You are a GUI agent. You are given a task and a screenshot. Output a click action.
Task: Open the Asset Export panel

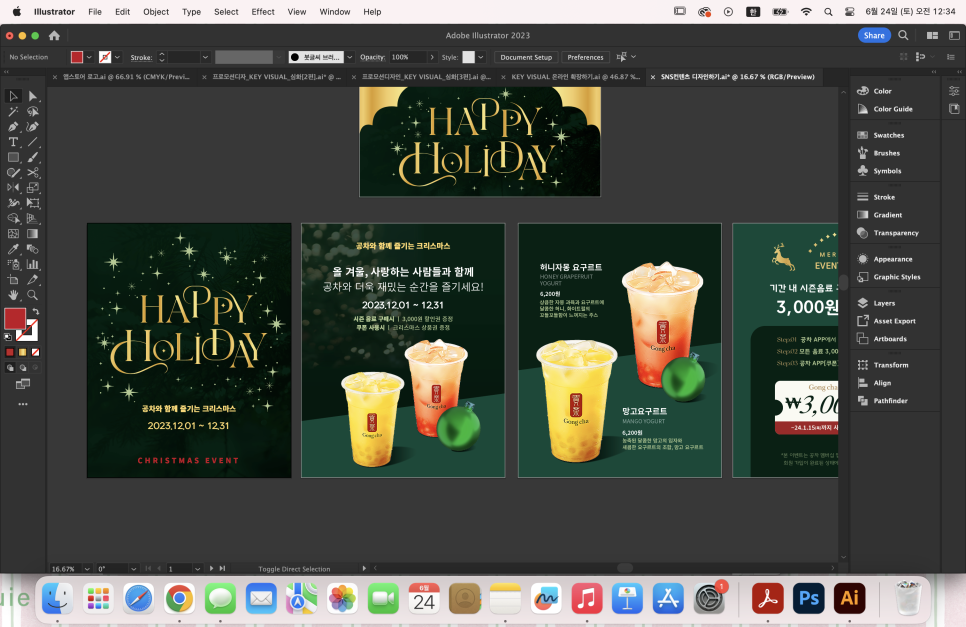click(x=895, y=321)
